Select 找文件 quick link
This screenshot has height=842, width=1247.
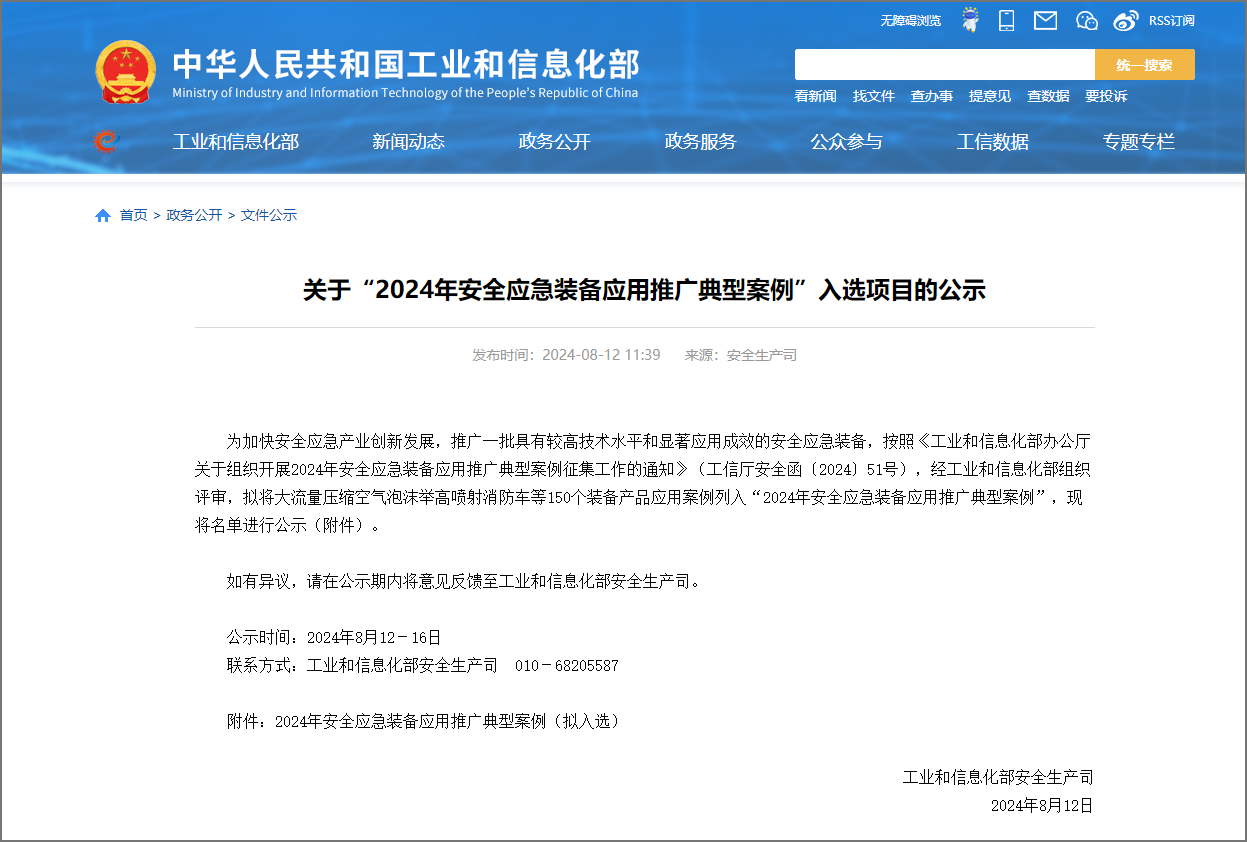(x=873, y=96)
